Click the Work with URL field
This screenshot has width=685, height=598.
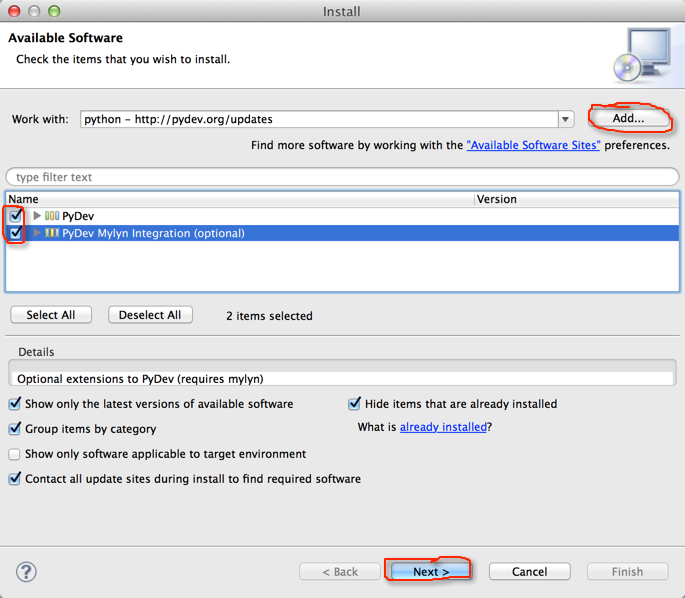click(319, 119)
